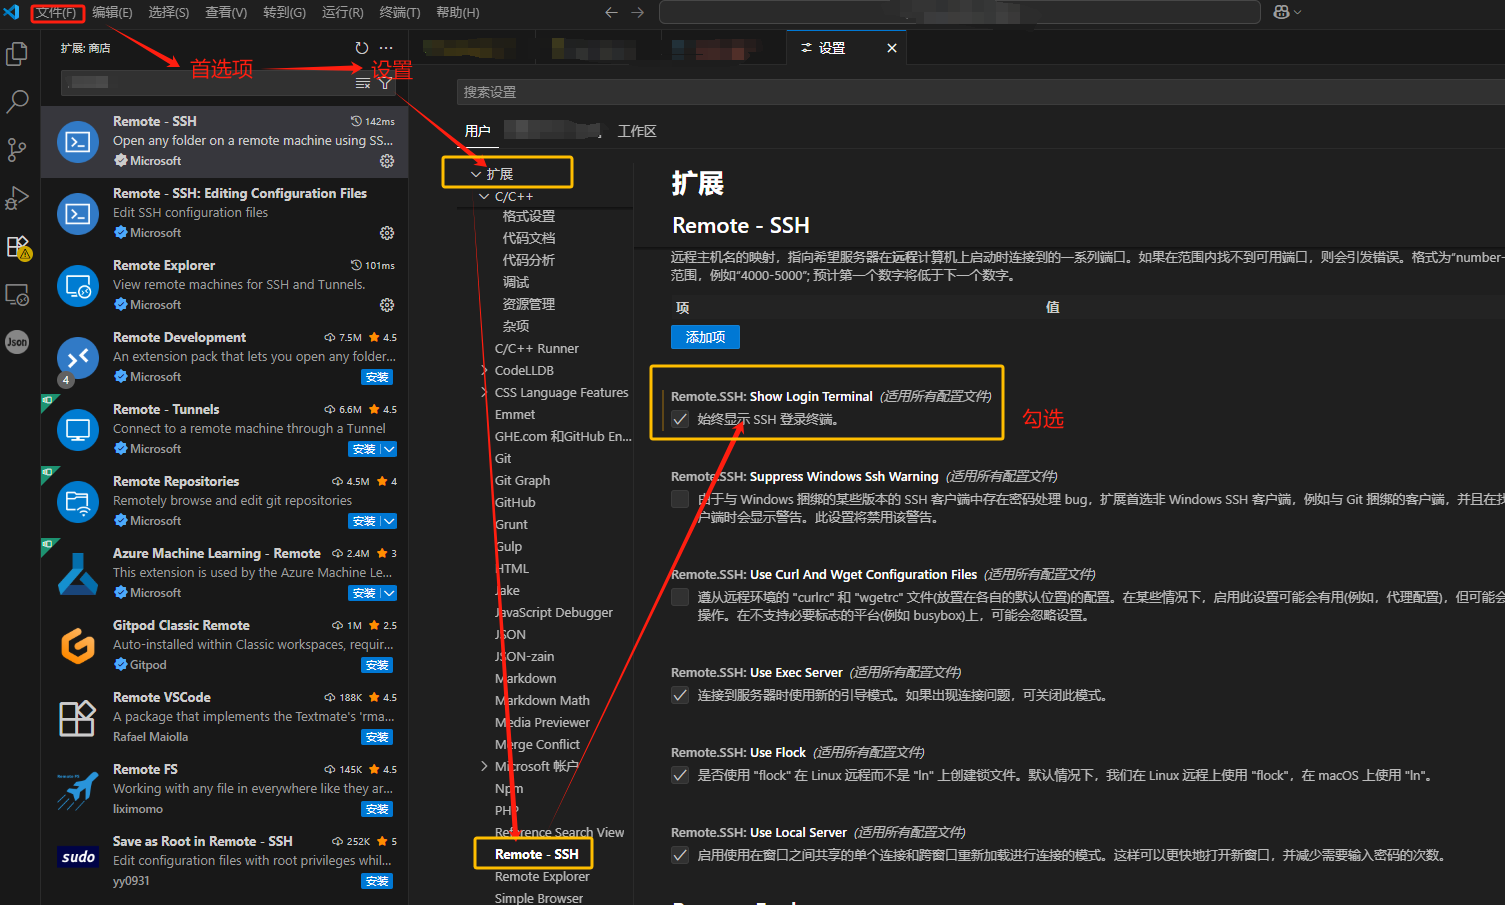Enable Suppress Windows Ssh Warning checkbox

(x=680, y=499)
